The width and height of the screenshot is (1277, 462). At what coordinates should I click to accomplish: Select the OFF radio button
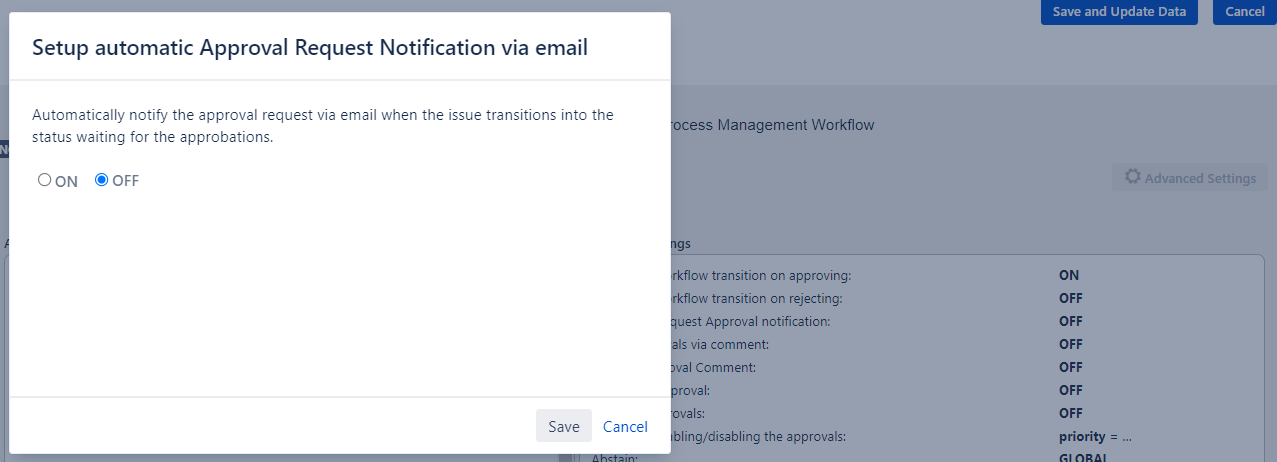pyautogui.click(x=101, y=181)
